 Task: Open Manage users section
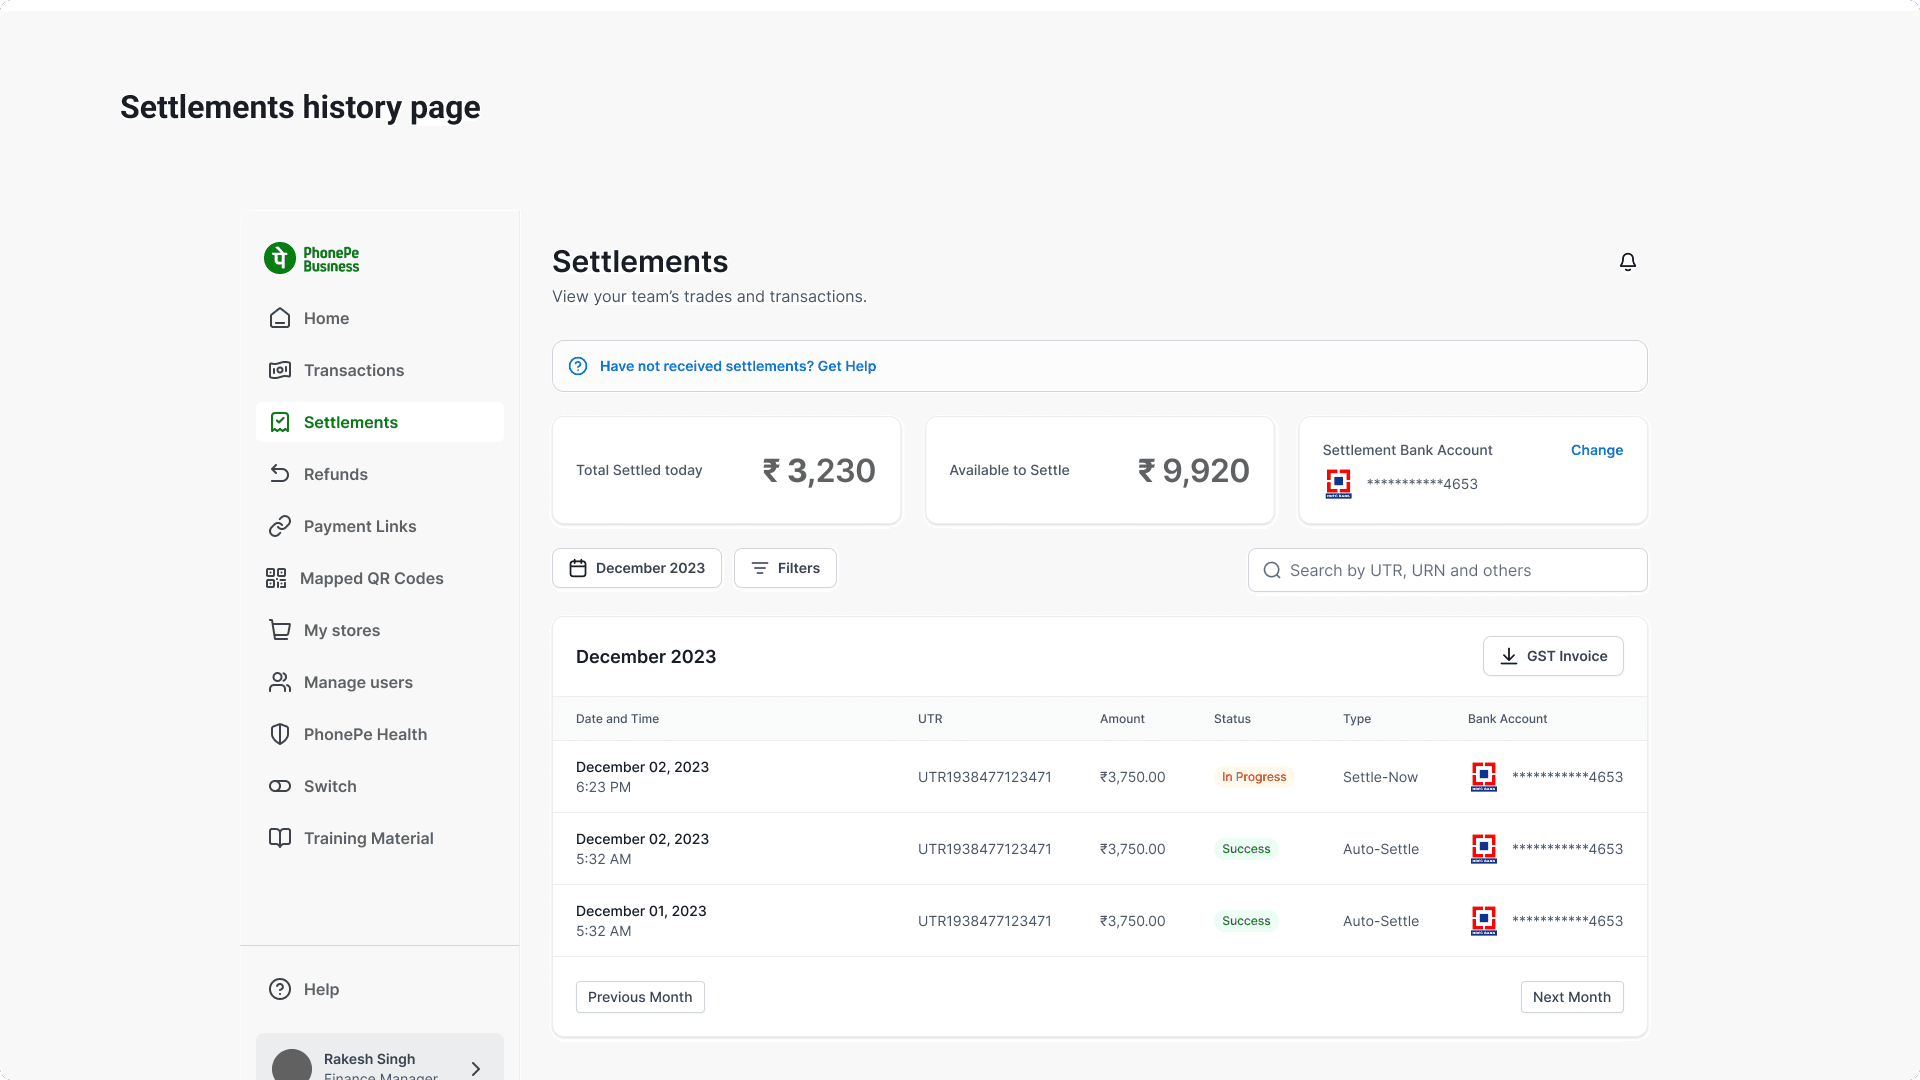pos(358,682)
